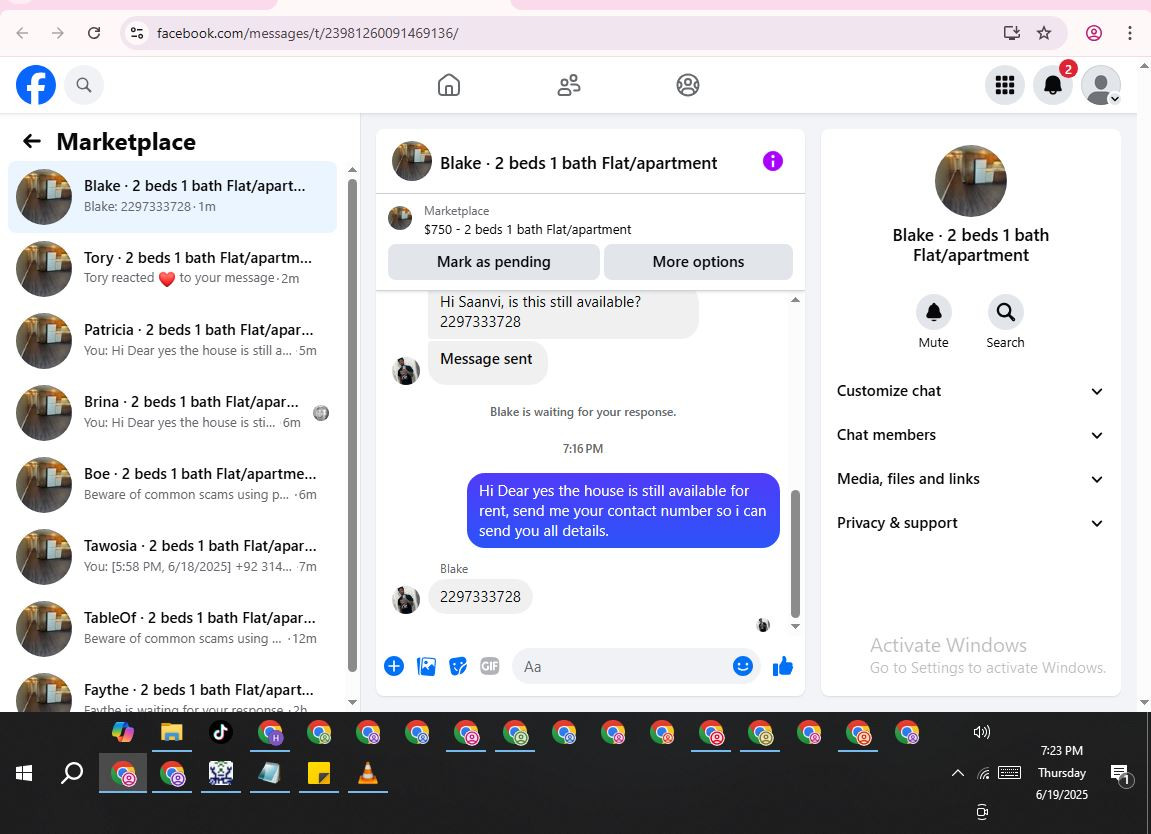Show hidden system tray icons chevron
Viewport: 1151px width, 834px height.
(x=957, y=772)
